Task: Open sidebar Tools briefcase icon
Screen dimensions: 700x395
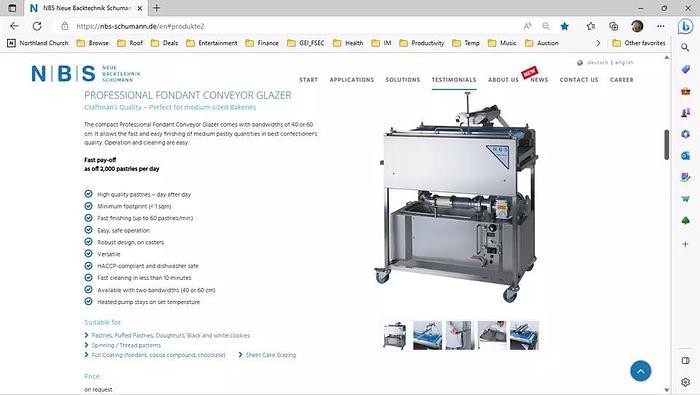Action: pos(685,91)
